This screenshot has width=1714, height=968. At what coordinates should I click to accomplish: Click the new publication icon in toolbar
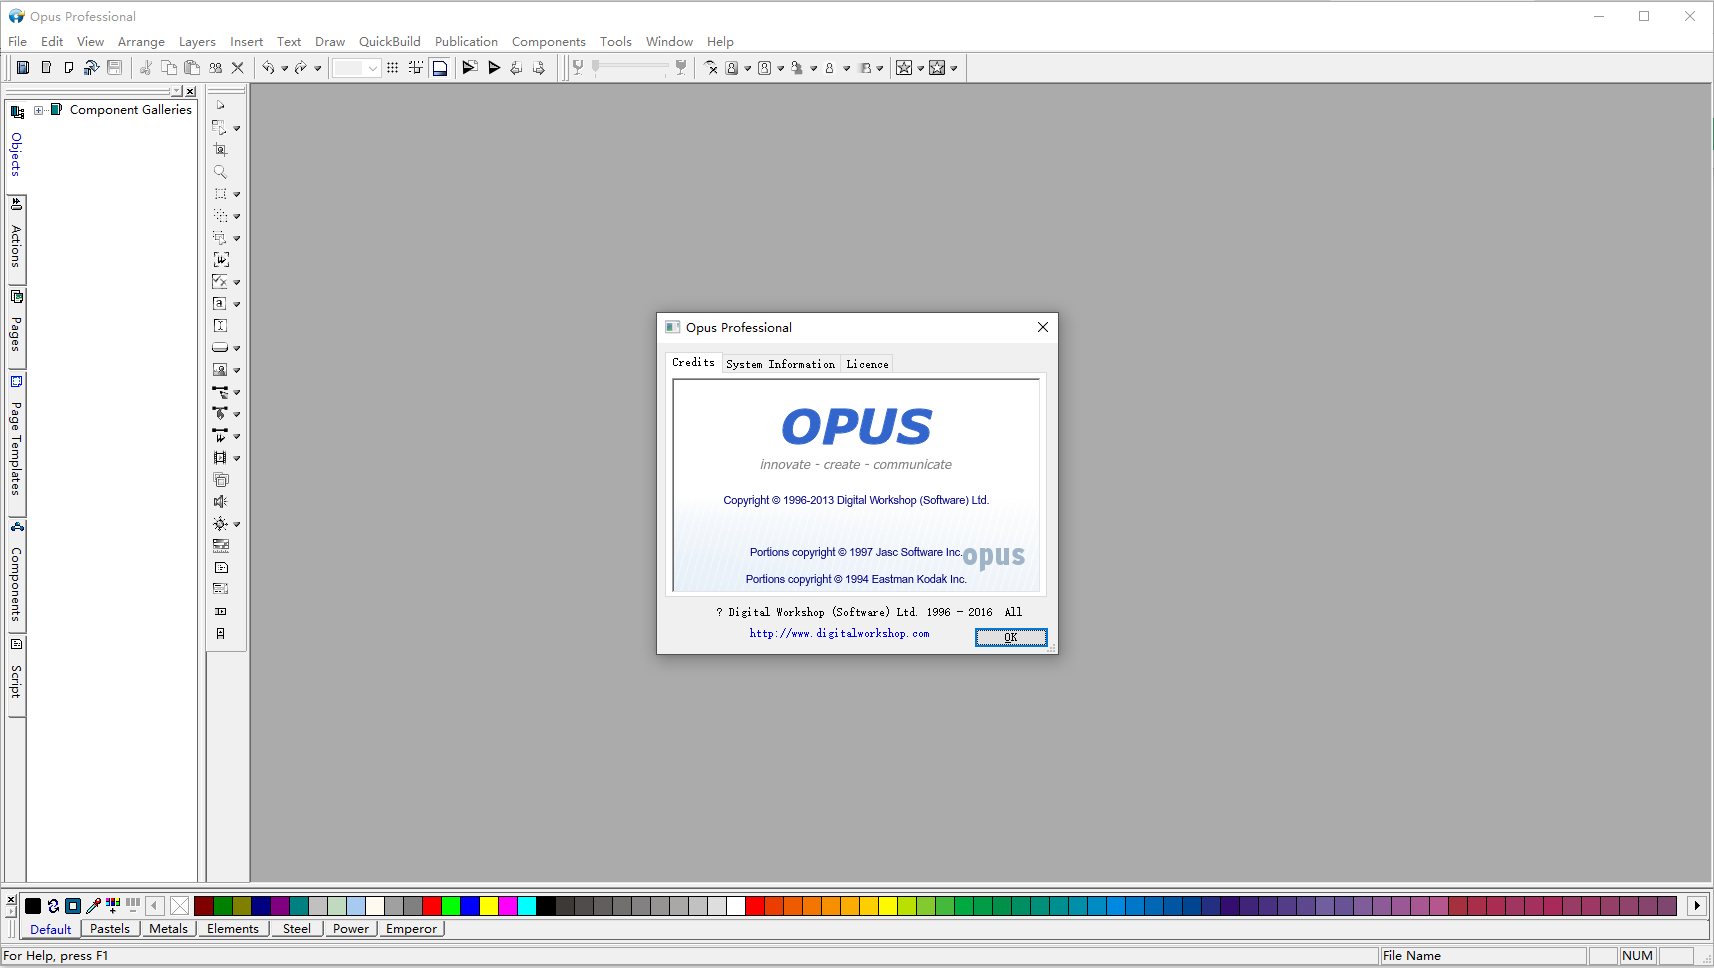click(x=23, y=68)
